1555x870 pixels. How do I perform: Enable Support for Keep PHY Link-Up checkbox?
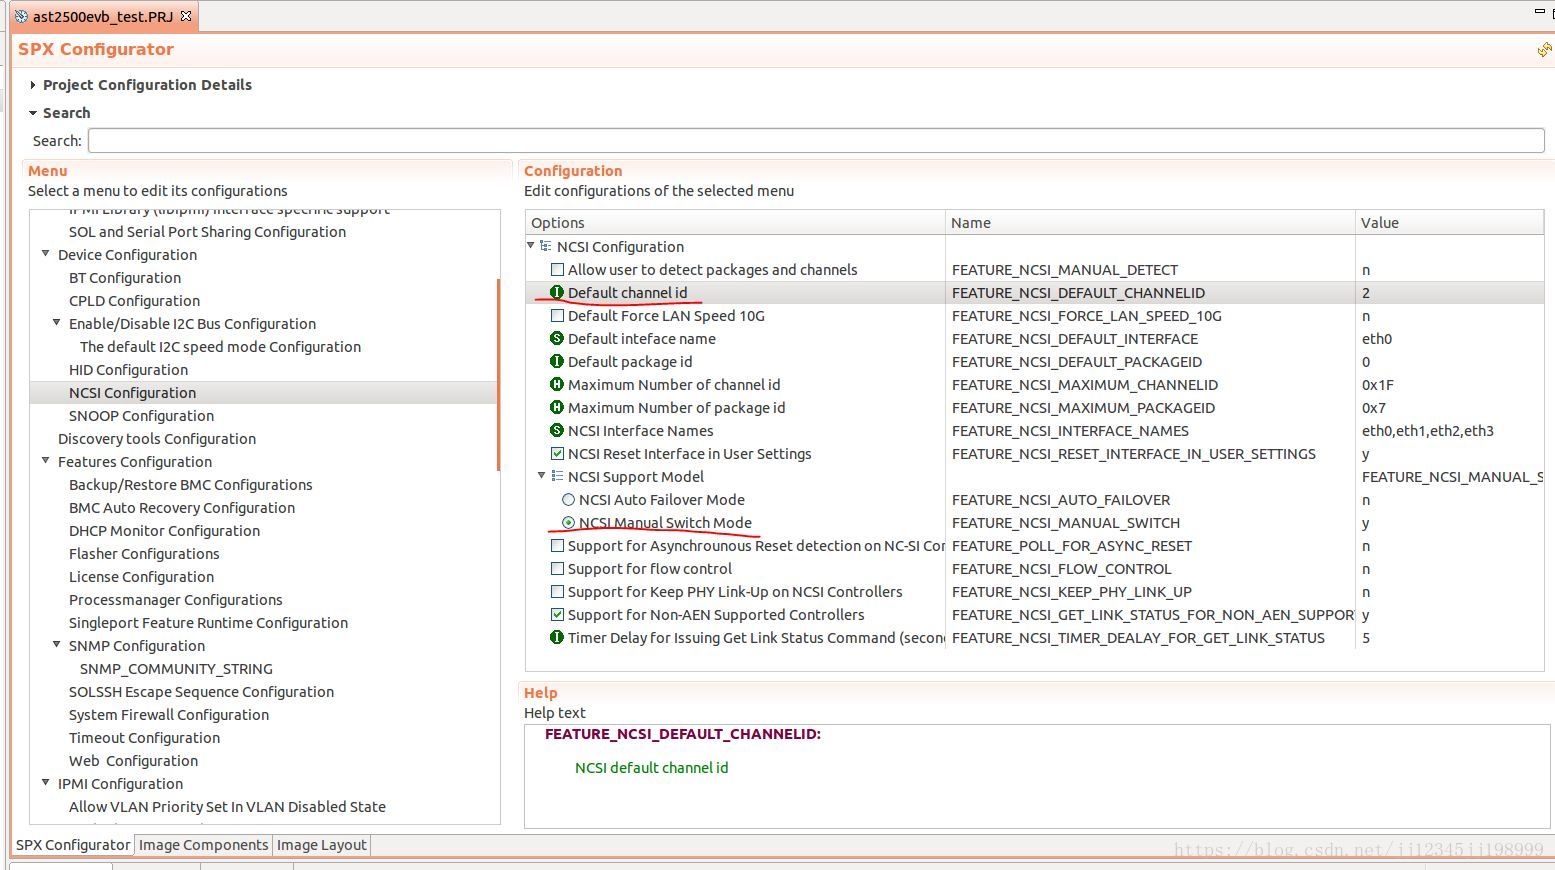click(x=558, y=592)
